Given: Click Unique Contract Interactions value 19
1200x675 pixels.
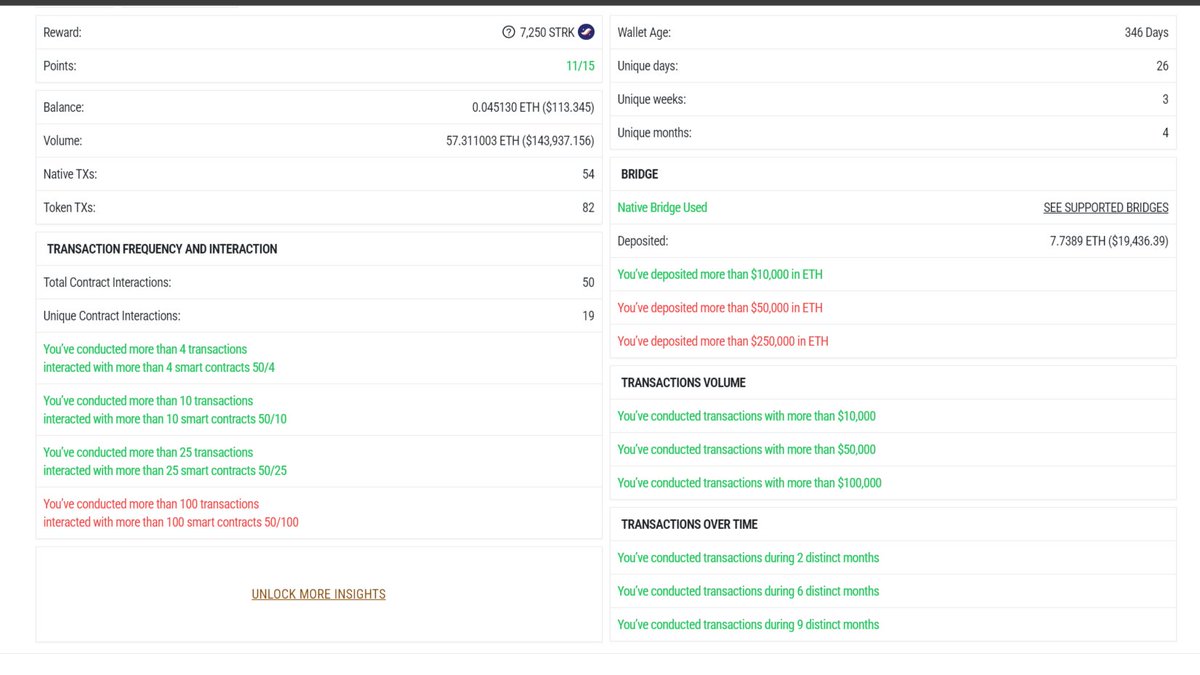Looking at the screenshot, I should (588, 316).
